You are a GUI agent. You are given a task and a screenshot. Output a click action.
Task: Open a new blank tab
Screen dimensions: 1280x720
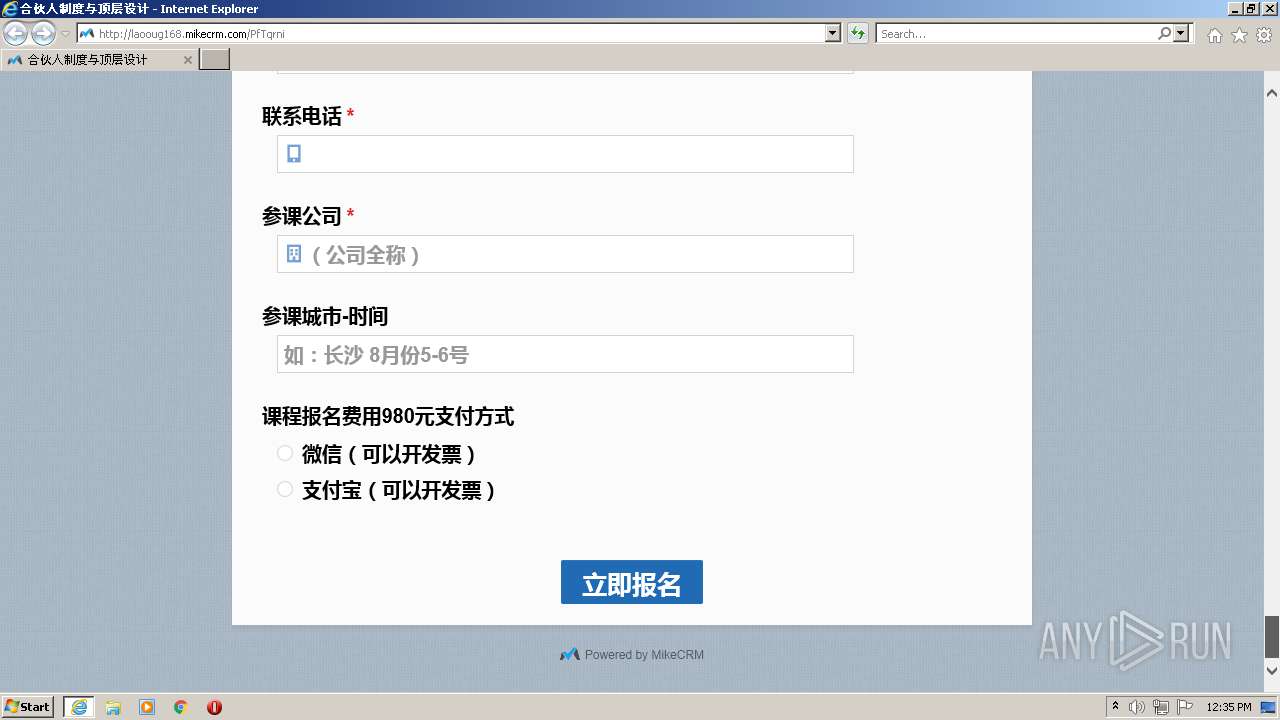(215, 60)
